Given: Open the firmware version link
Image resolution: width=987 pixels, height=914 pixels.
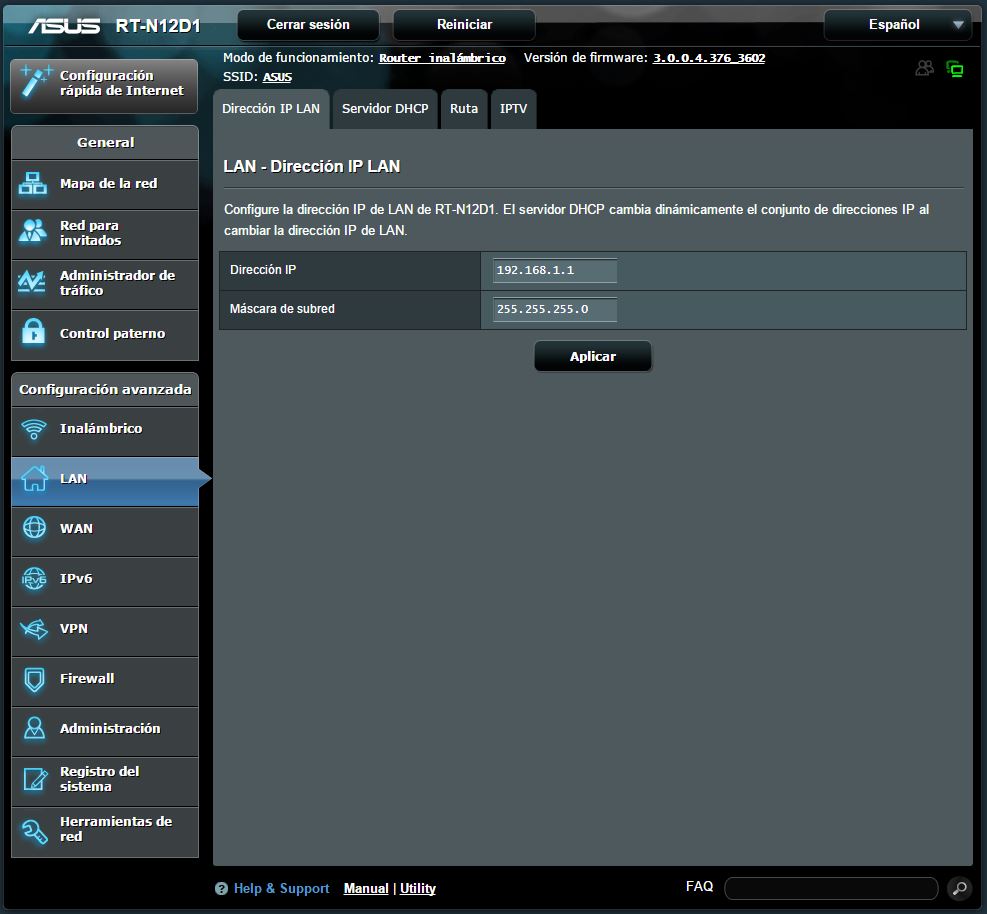Looking at the screenshot, I should [709, 58].
